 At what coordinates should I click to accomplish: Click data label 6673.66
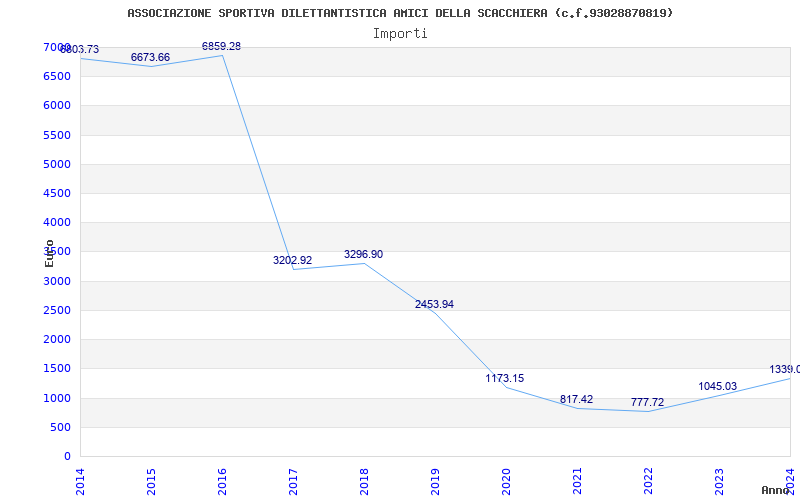click(150, 57)
